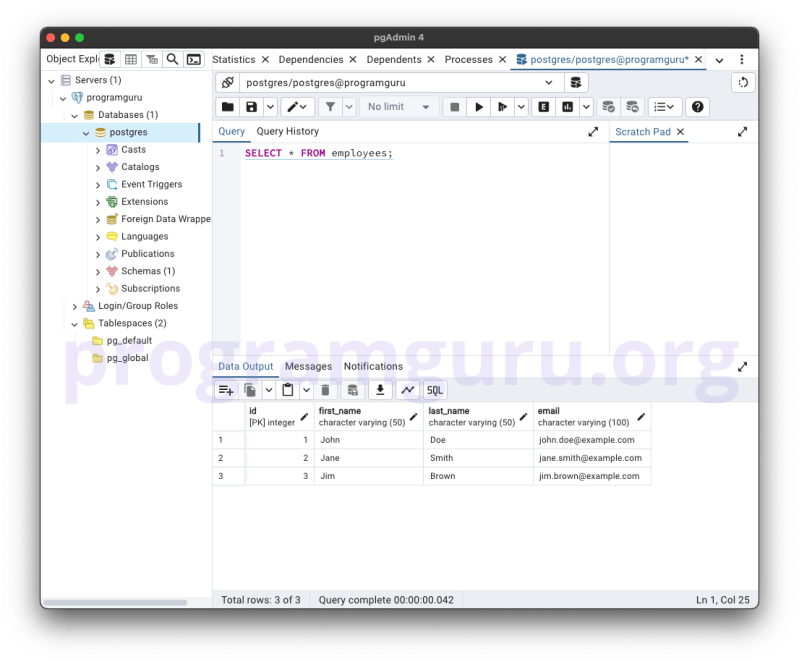Click the Execute script icon

coord(502,107)
